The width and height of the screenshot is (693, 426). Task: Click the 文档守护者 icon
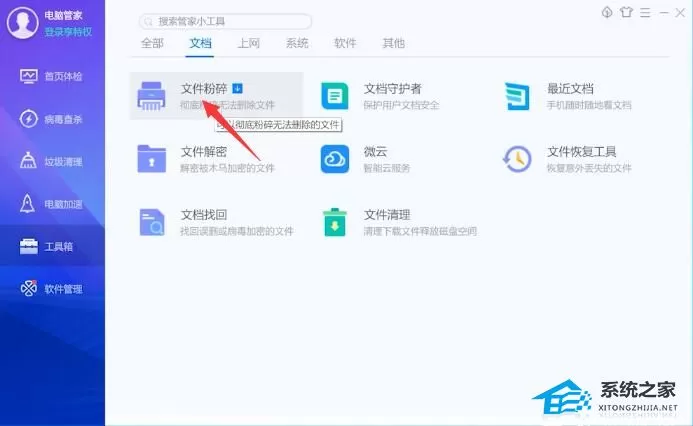click(335, 96)
